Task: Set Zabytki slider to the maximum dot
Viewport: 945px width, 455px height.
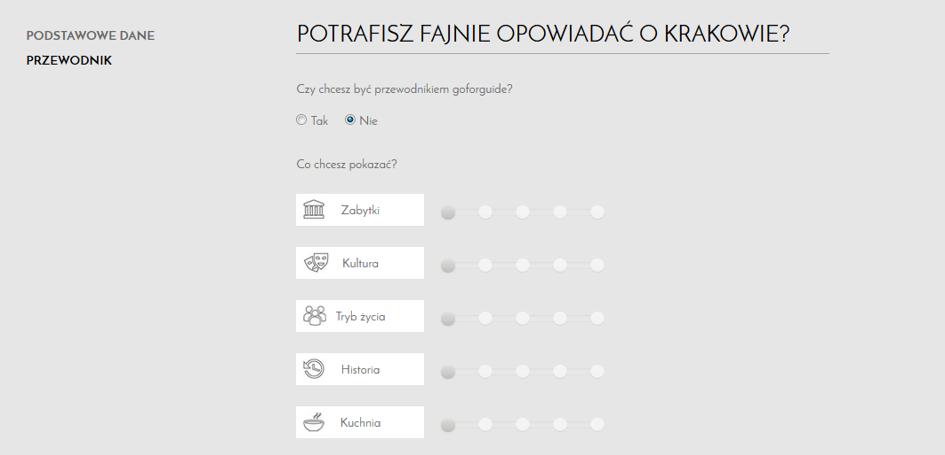Action: (597, 212)
